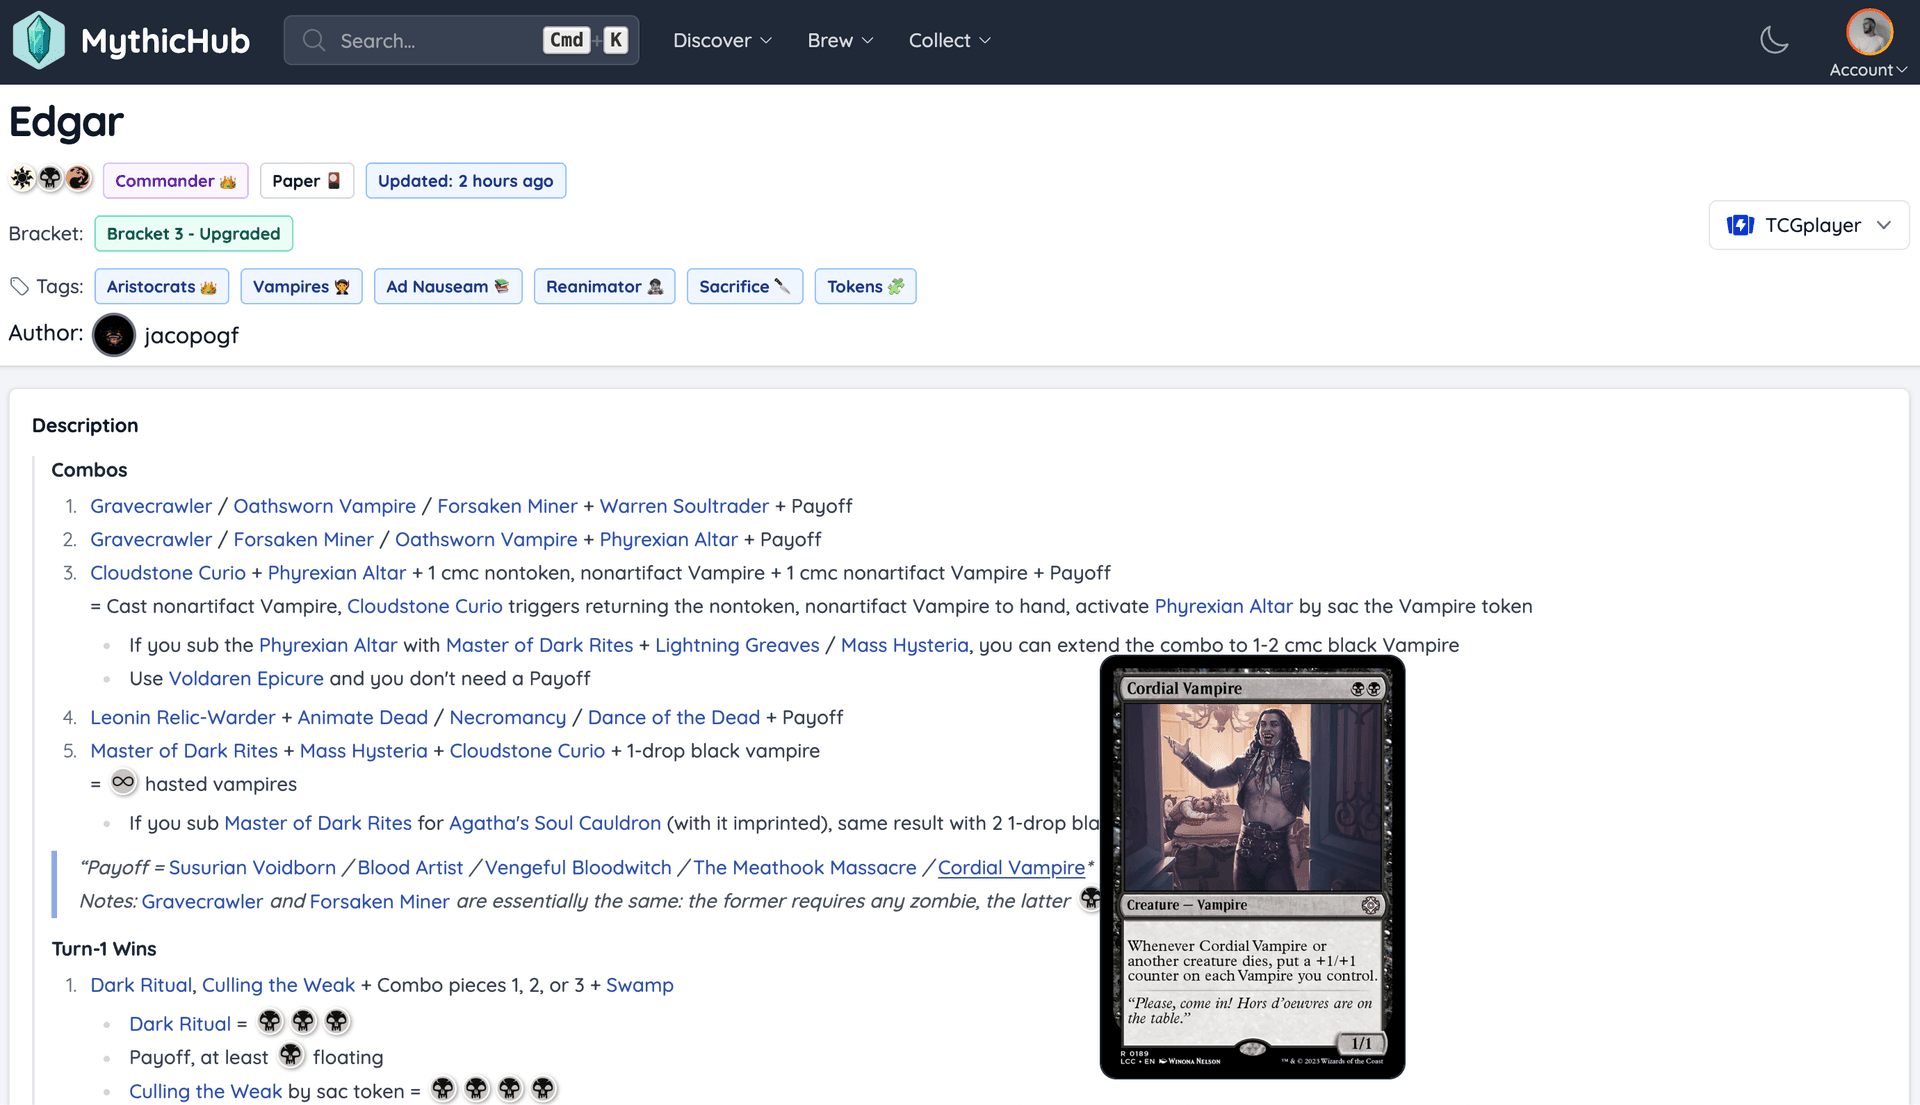Open Oathsworn Vampire link in combo 1
1920x1105 pixels.
(x=324, y=506)
